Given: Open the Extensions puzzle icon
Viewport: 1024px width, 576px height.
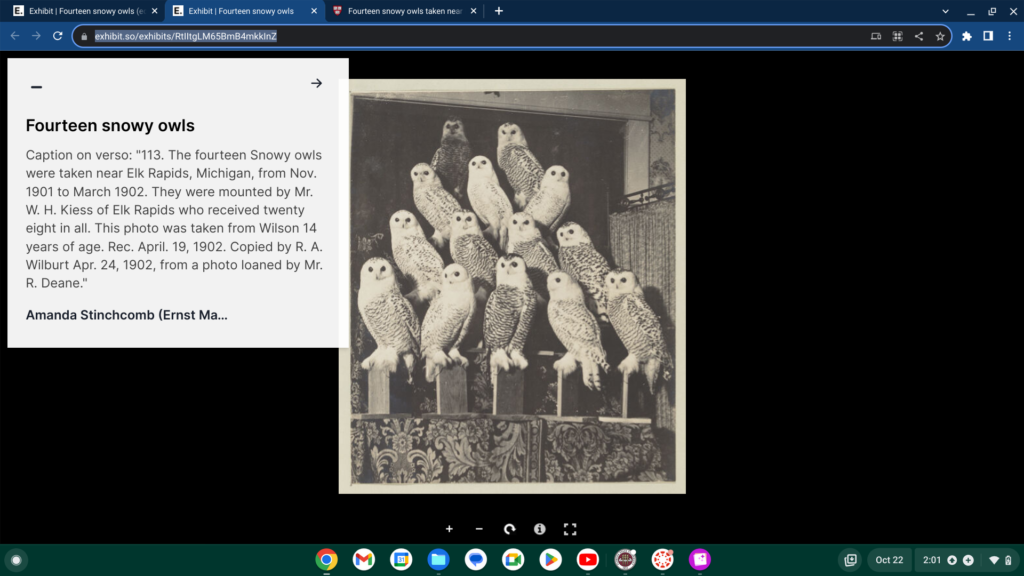Looking at the screenshot, I should 967,37.
